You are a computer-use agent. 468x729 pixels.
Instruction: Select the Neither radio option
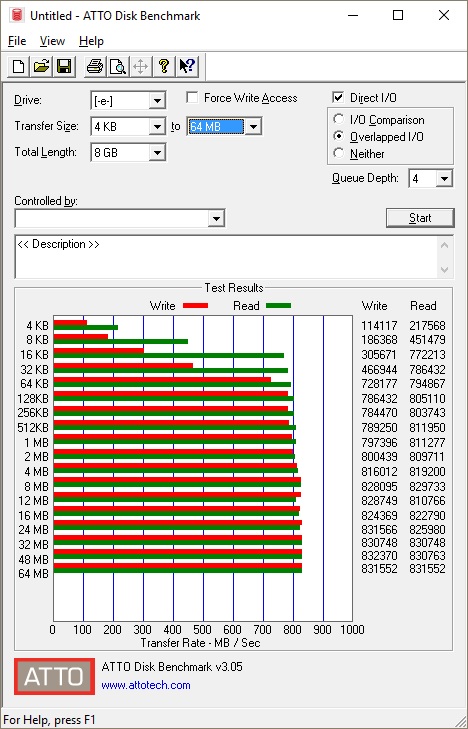point(339,153)
